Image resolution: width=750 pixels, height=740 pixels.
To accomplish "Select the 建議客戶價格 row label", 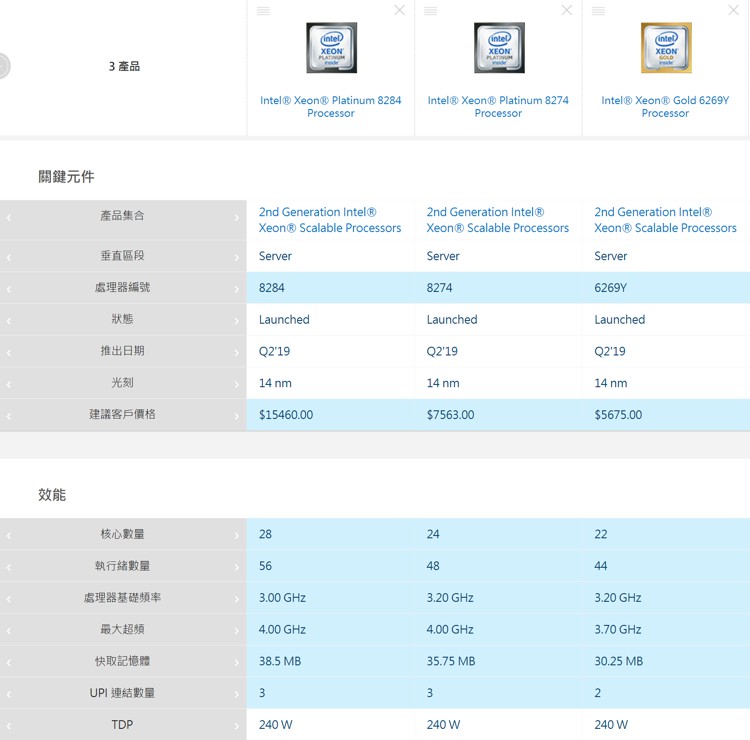I will point(122,414).
